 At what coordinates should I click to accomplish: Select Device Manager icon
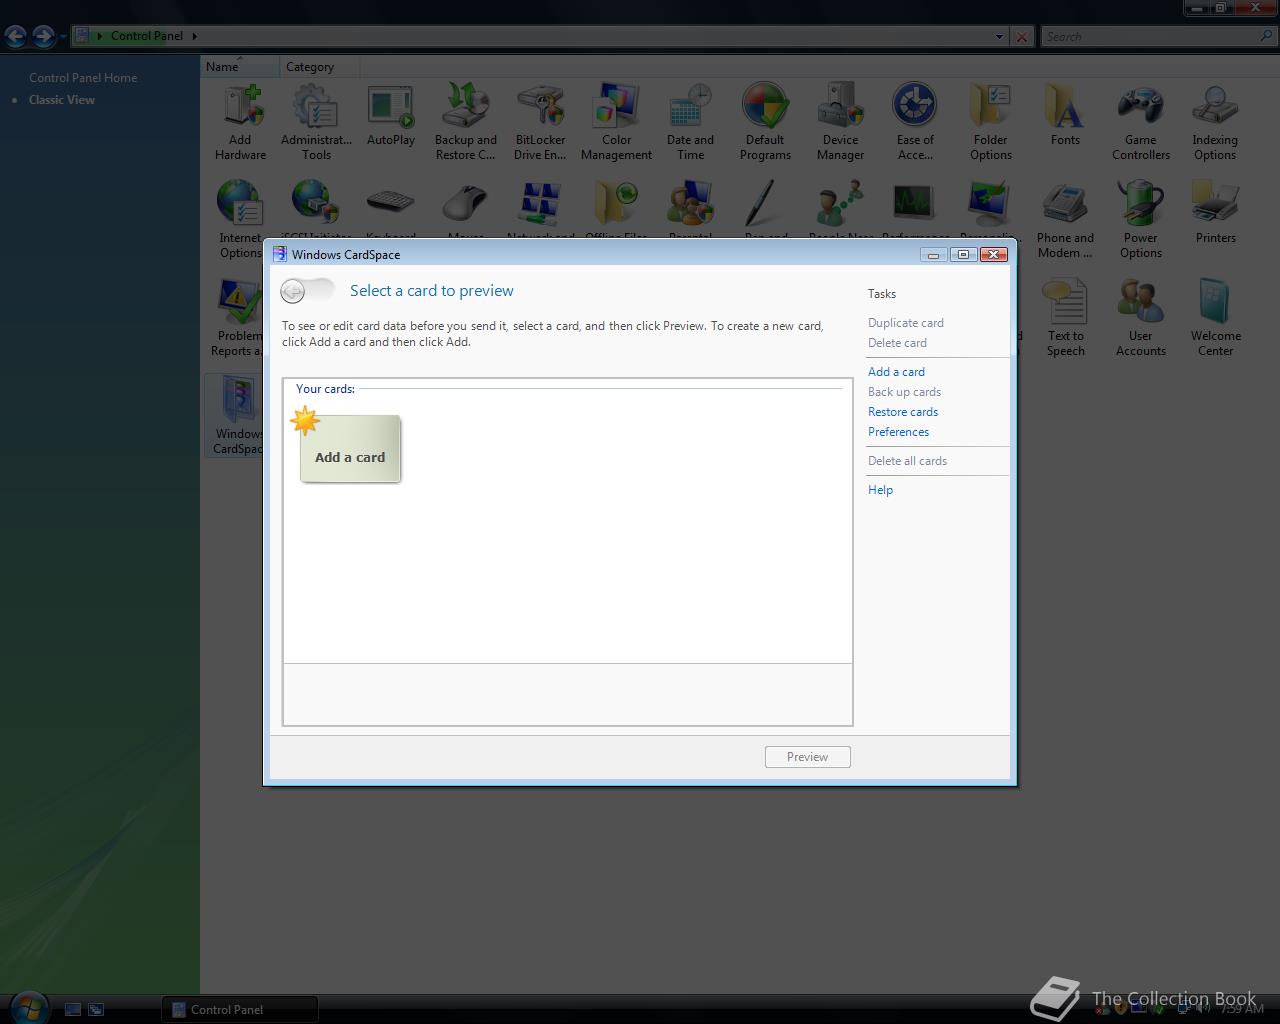(840, 121)
